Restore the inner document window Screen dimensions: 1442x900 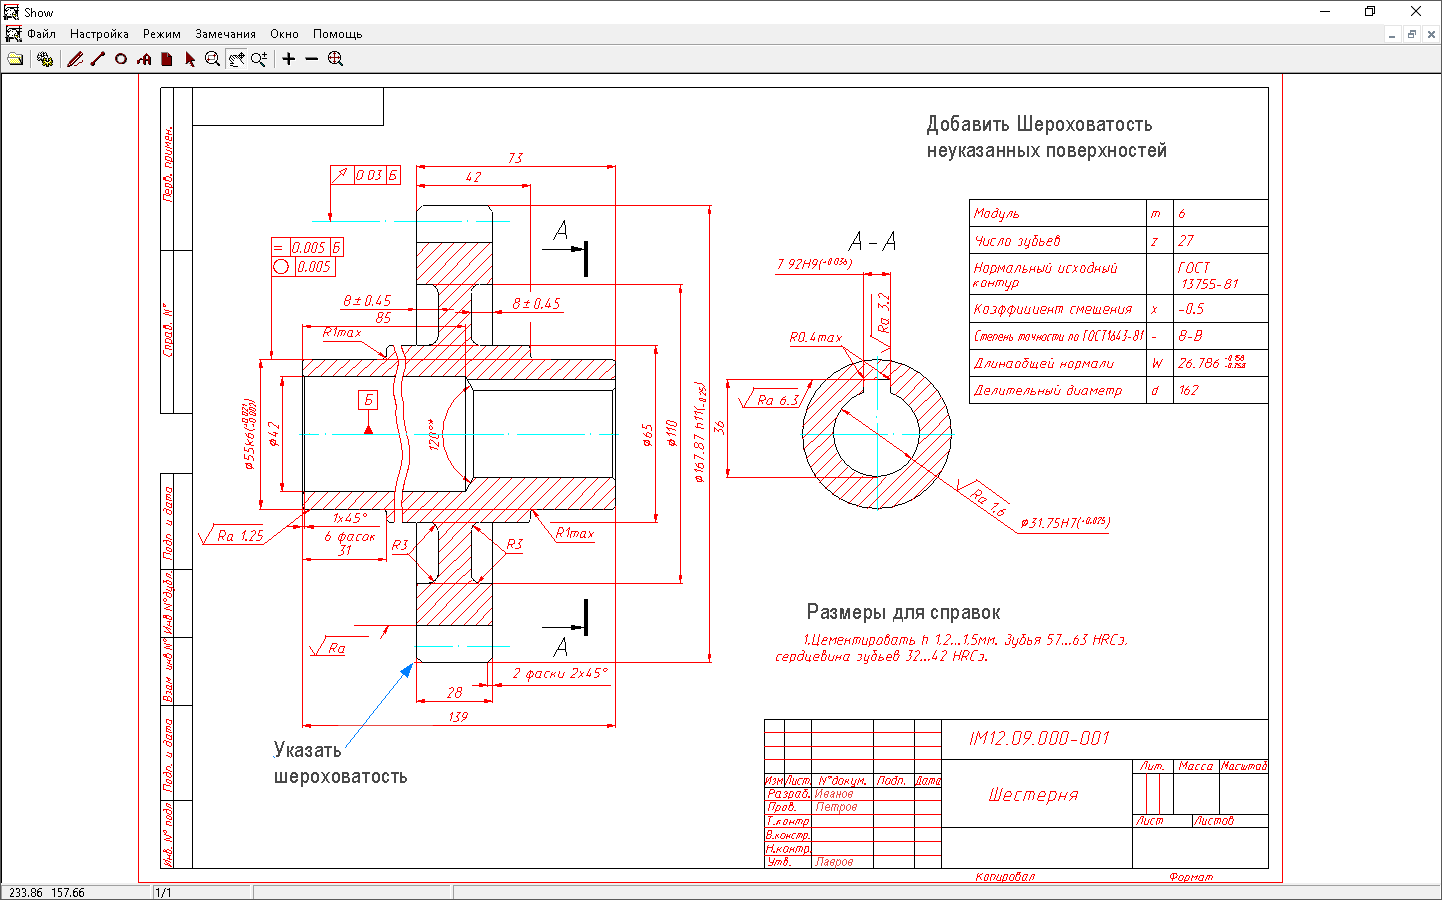click(x=1411, y=34)
